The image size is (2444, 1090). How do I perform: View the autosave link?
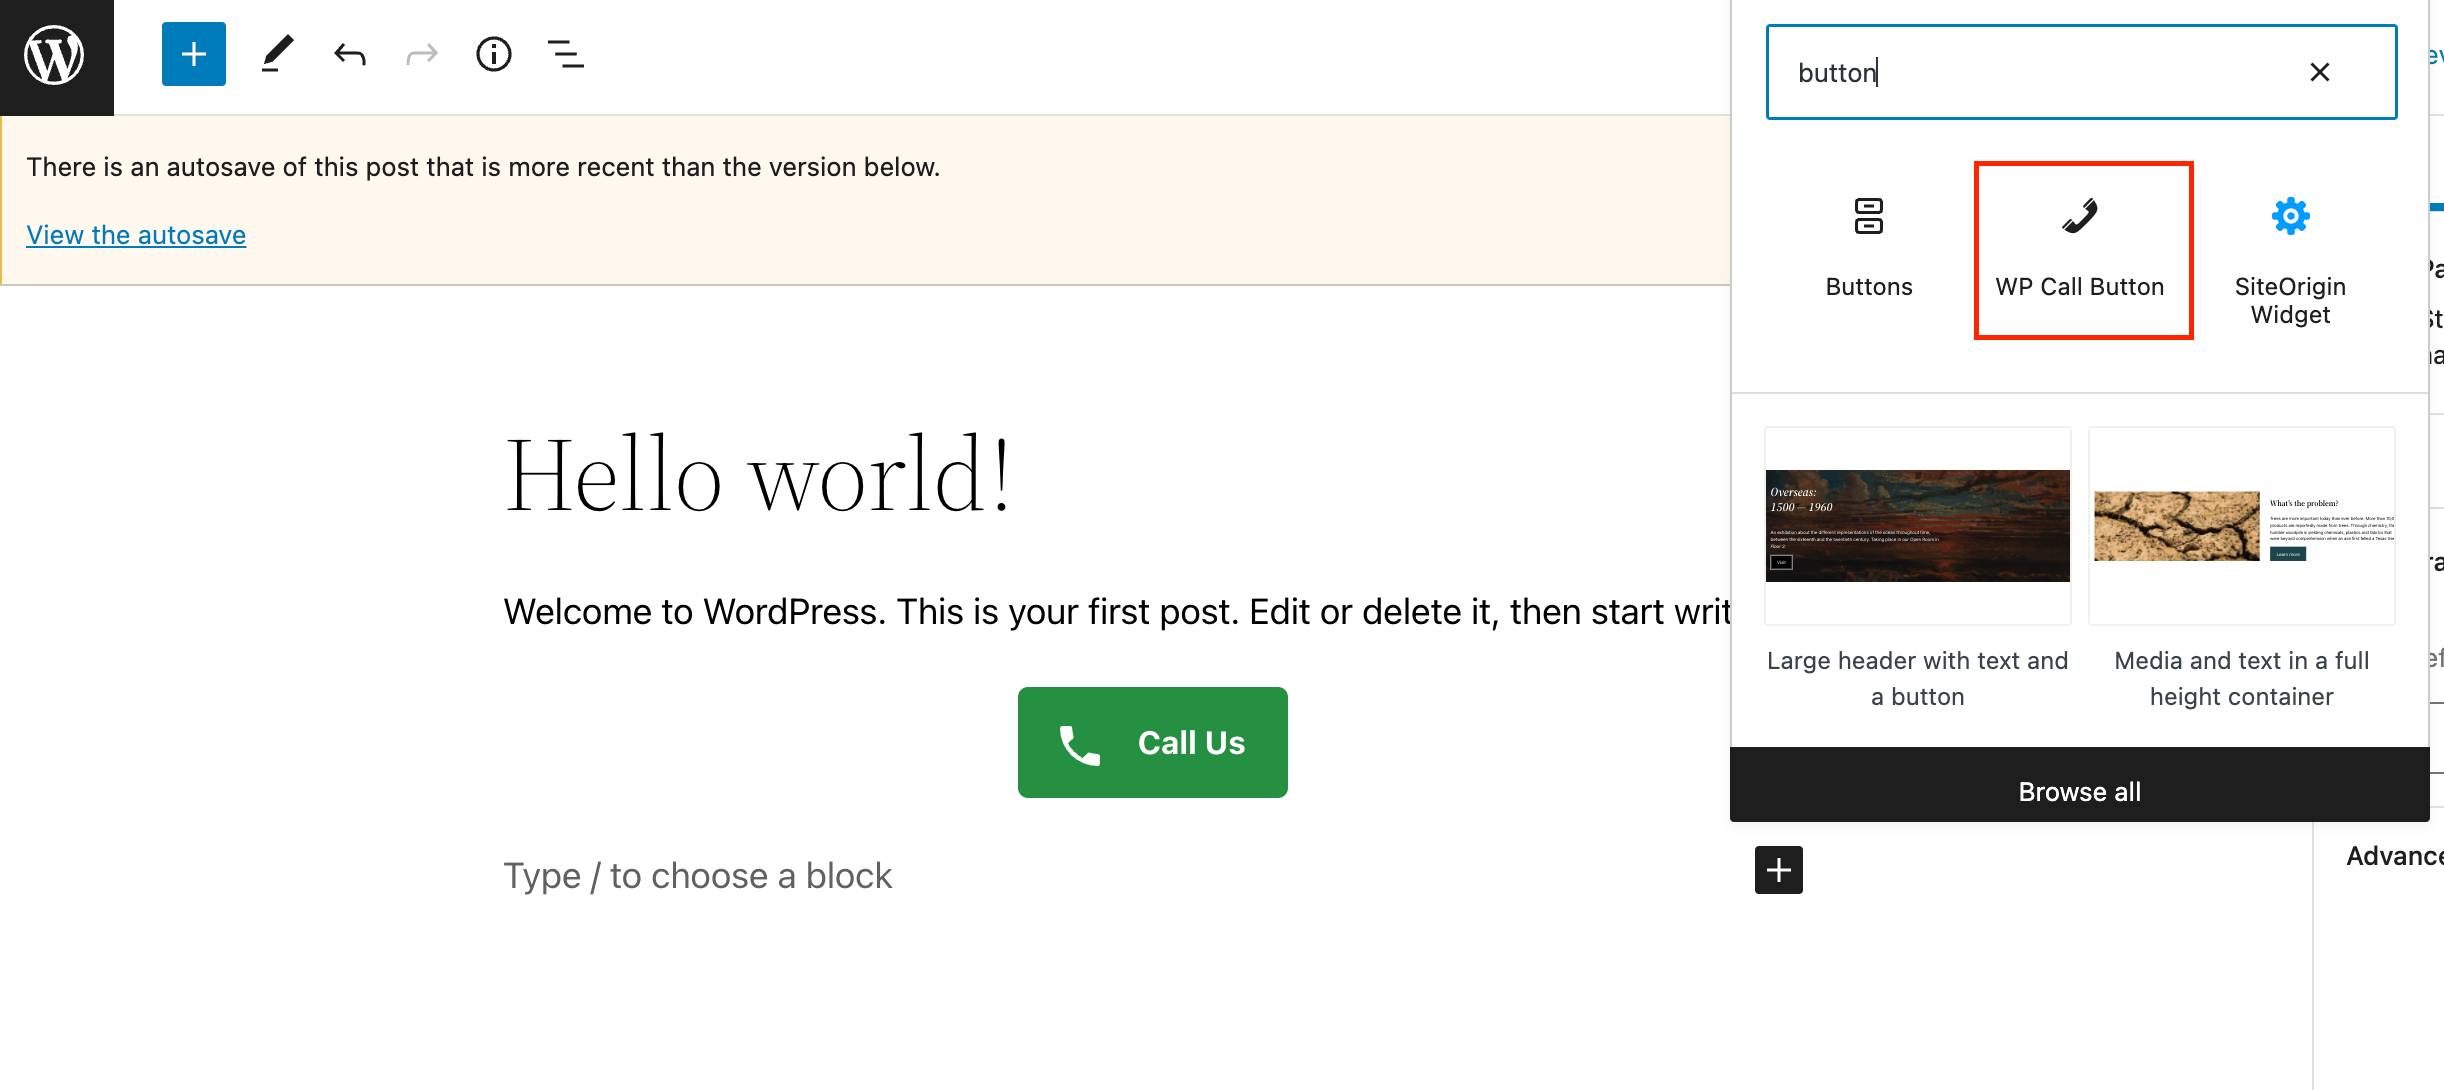tap(134, 234)
